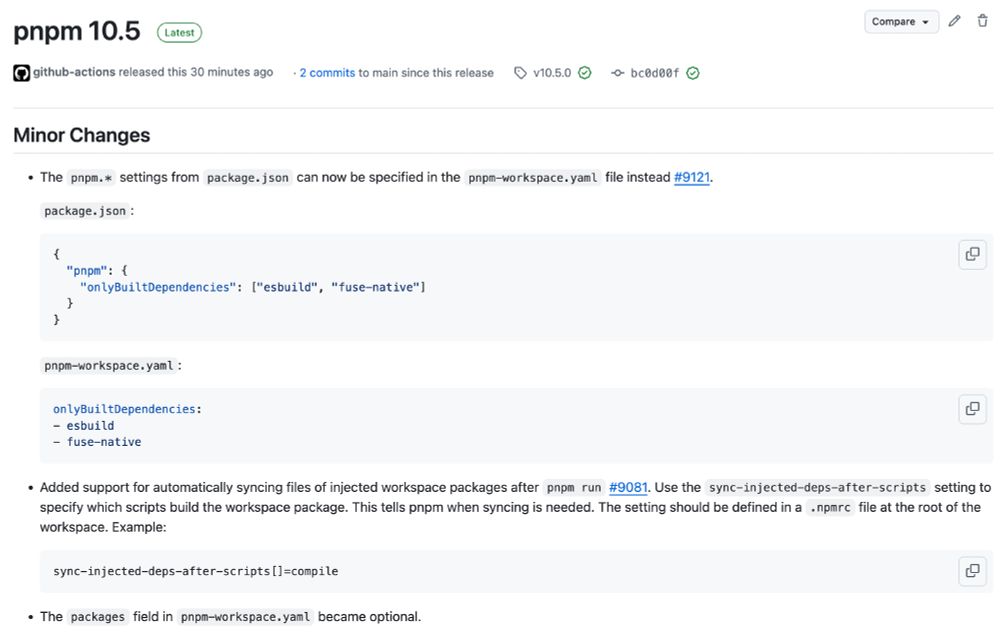Click the Minor Changes heading

[x=82, y=135]
